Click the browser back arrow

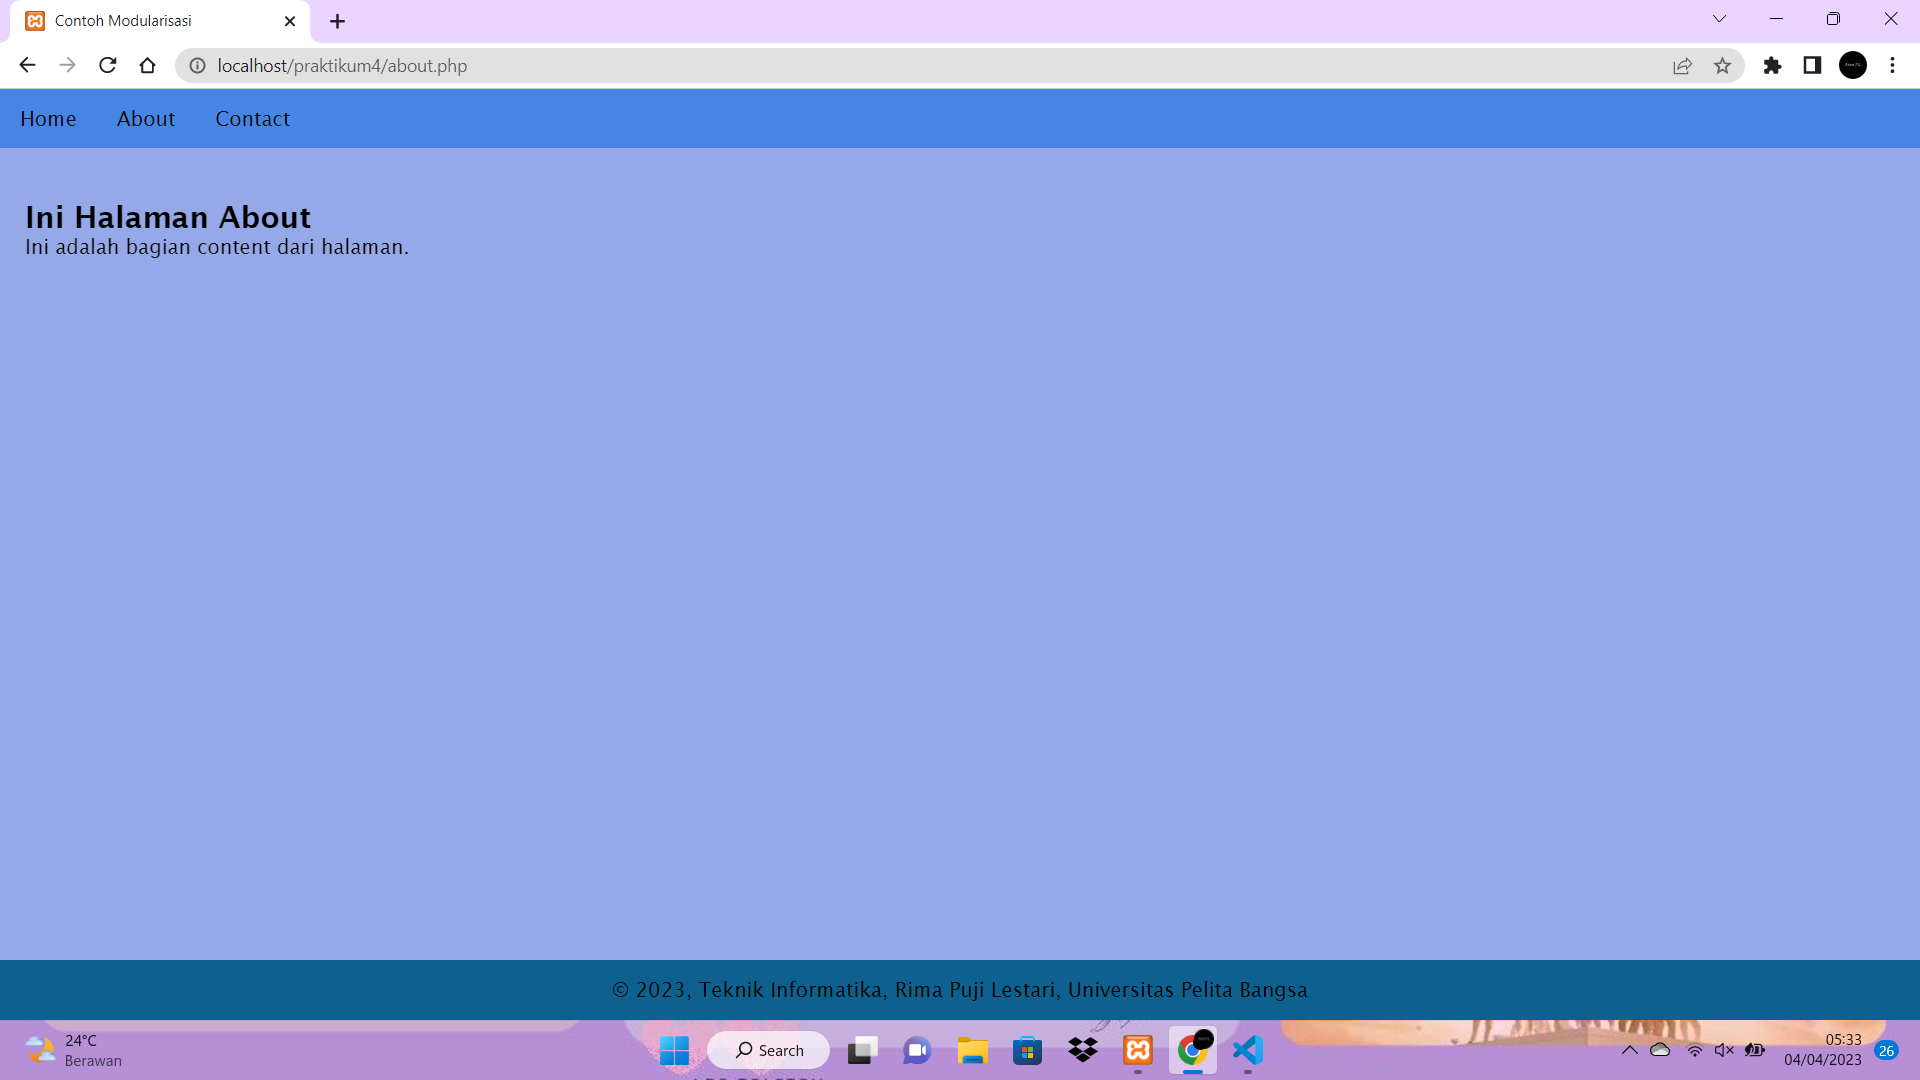[x=27, y=65]
